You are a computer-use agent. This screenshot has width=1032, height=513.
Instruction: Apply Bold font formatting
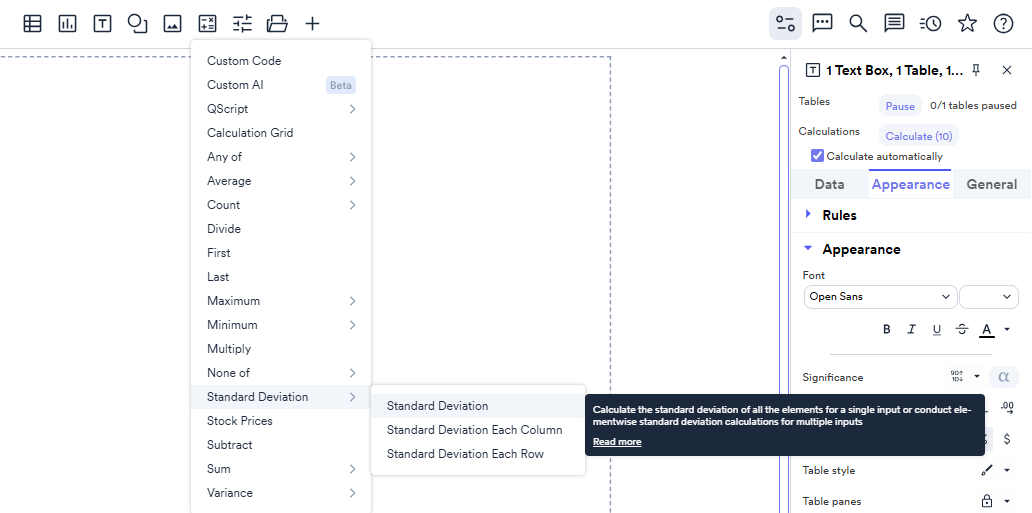click(x=887, y=329)
